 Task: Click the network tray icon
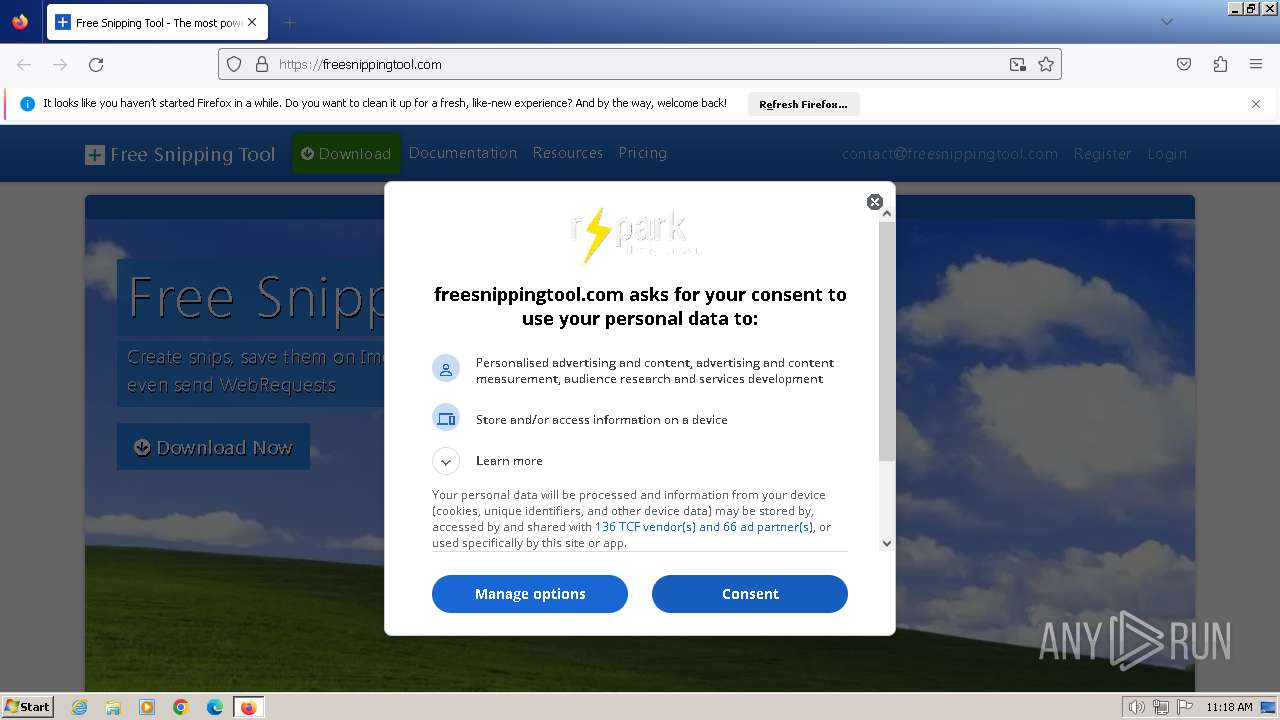tap(1161, 707)
